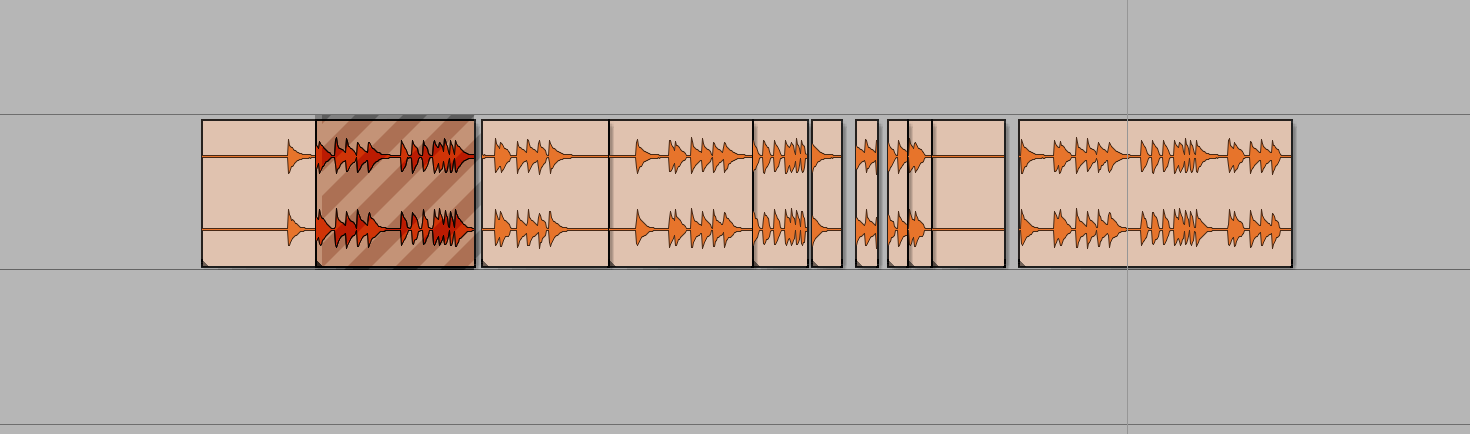Select the first clip with one trailing transient
The height and width of the screenshot is (434, 1470).
pyautogui.click(x=259, y=193)
